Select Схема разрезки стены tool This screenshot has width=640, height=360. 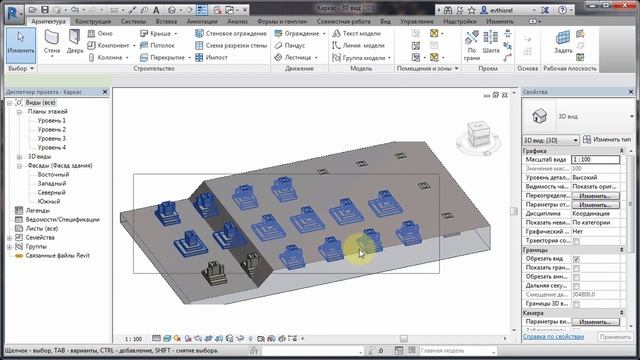[x=231, y=45]
